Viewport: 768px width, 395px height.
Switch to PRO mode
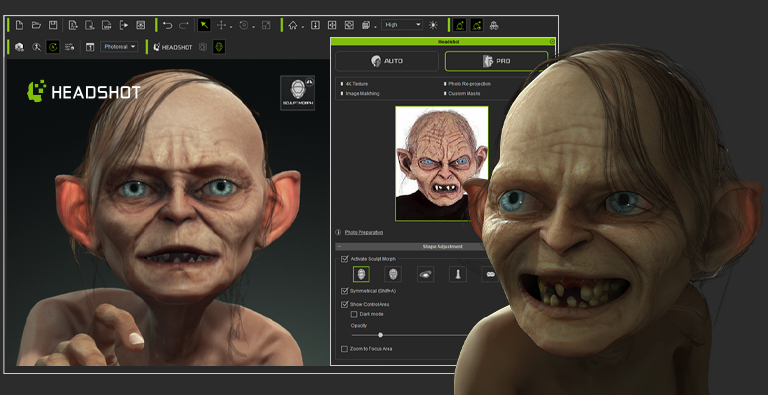point(496,61)
